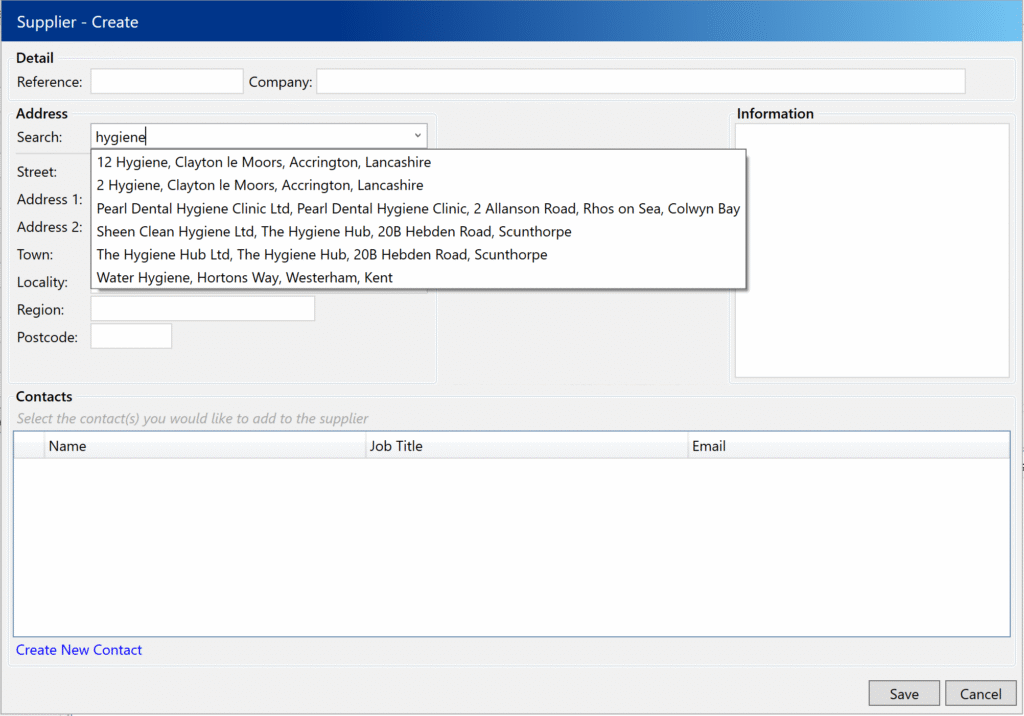
Task: Click the Region text field
Action: tap(202, 309)
